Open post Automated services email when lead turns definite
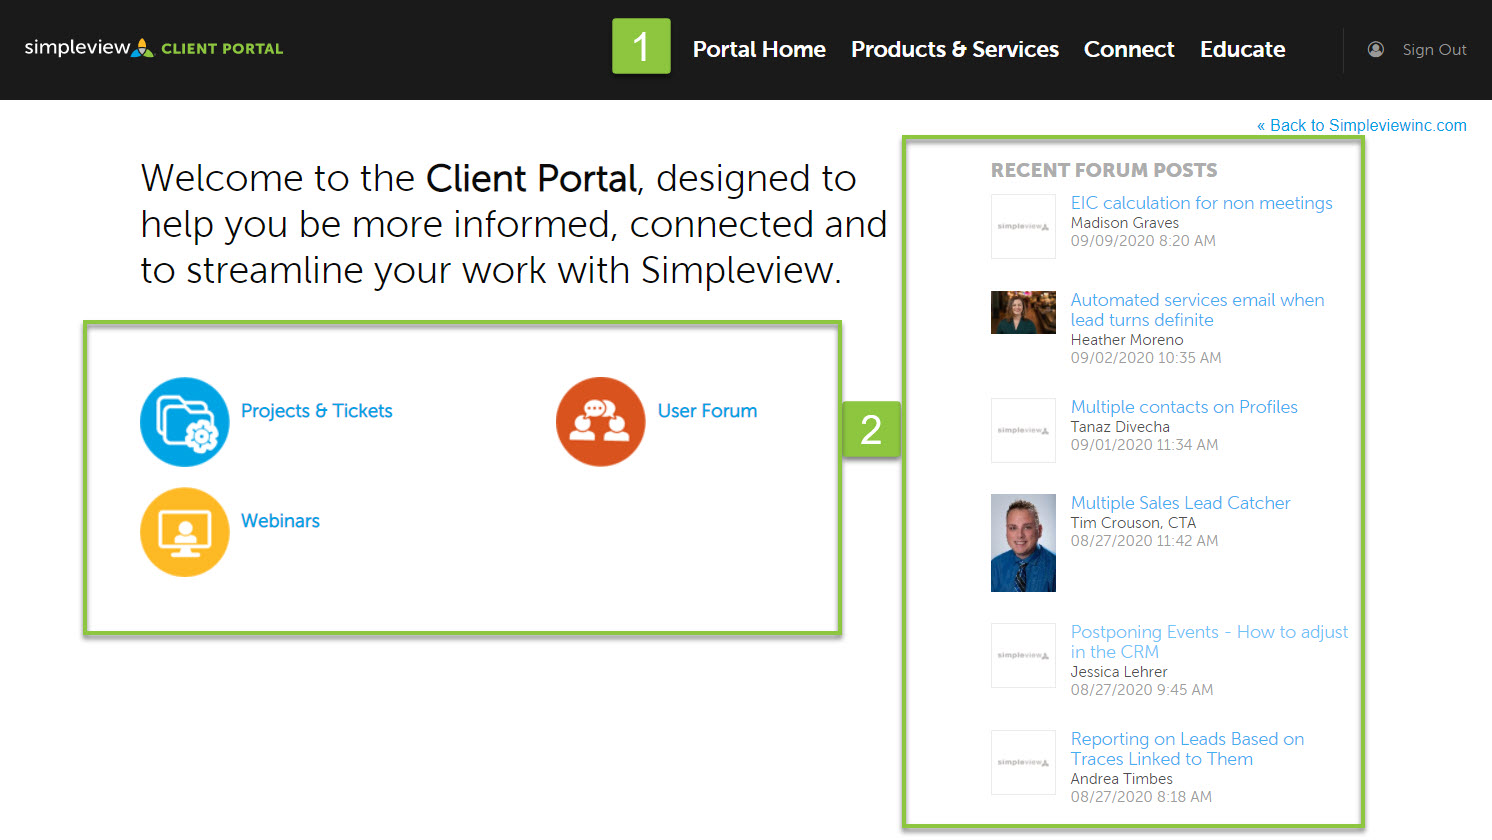Image resolution: width=1492 pixels, height=840 pixels. (1197, 310)
